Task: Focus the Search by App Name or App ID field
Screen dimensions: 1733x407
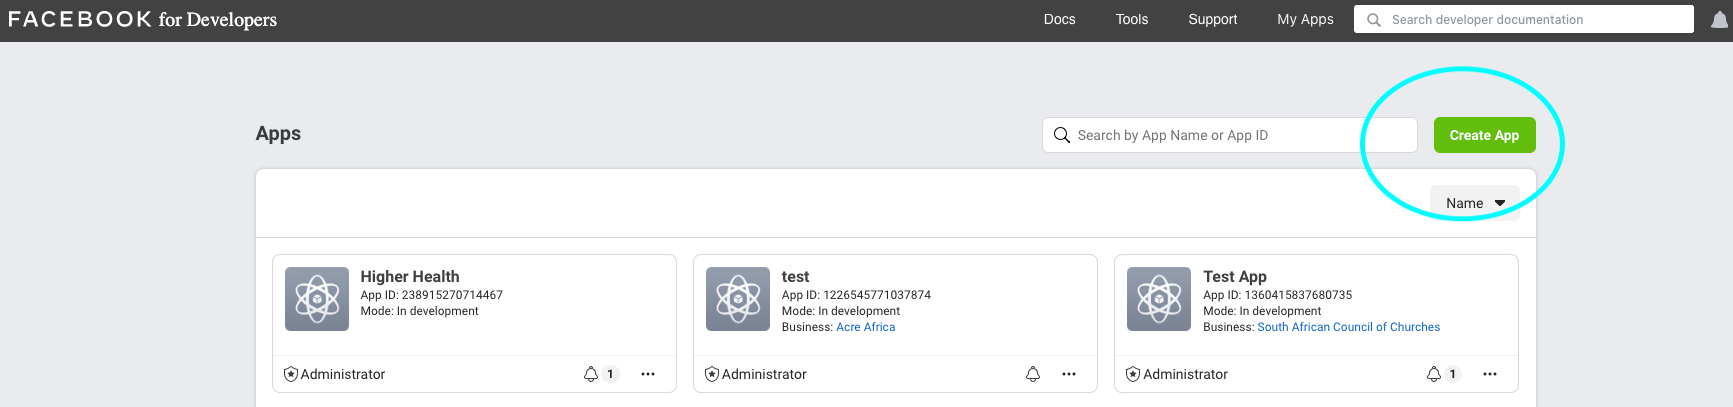Action: [x=1229, y=135]
